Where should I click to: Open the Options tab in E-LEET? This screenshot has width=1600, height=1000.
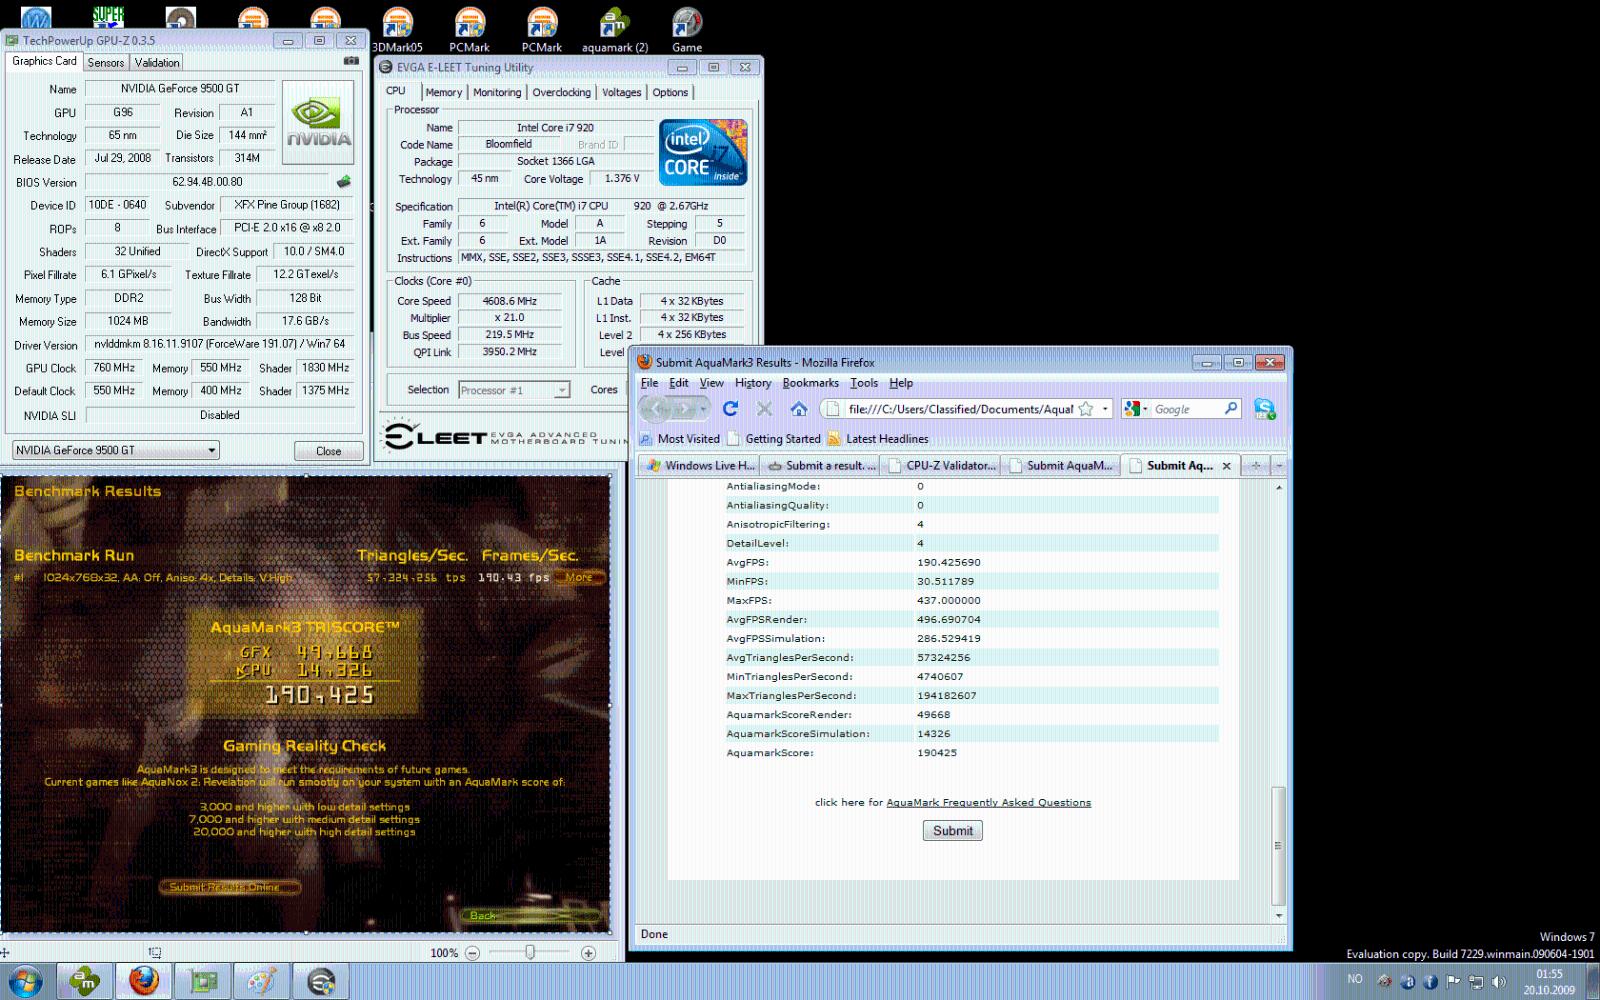point(670,92)
